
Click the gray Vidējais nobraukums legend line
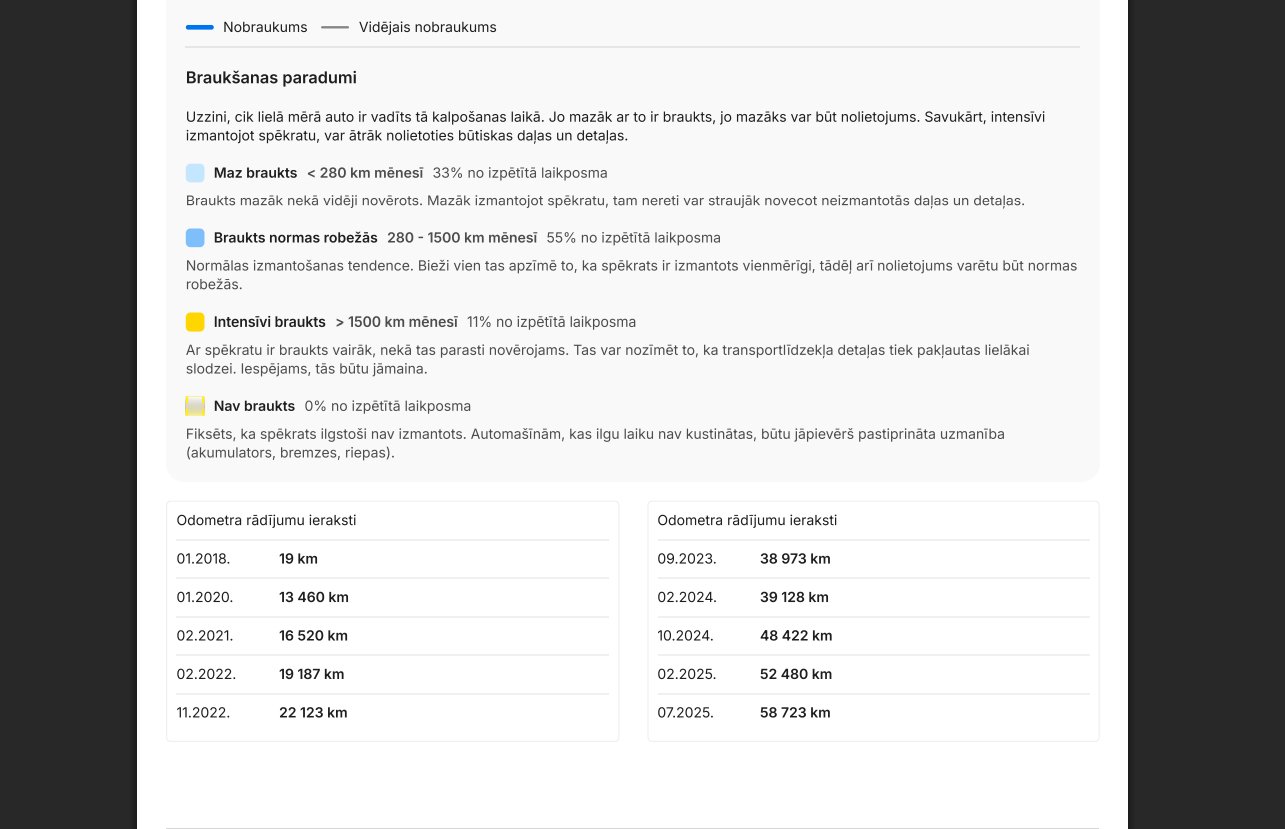tap(335, 28)
